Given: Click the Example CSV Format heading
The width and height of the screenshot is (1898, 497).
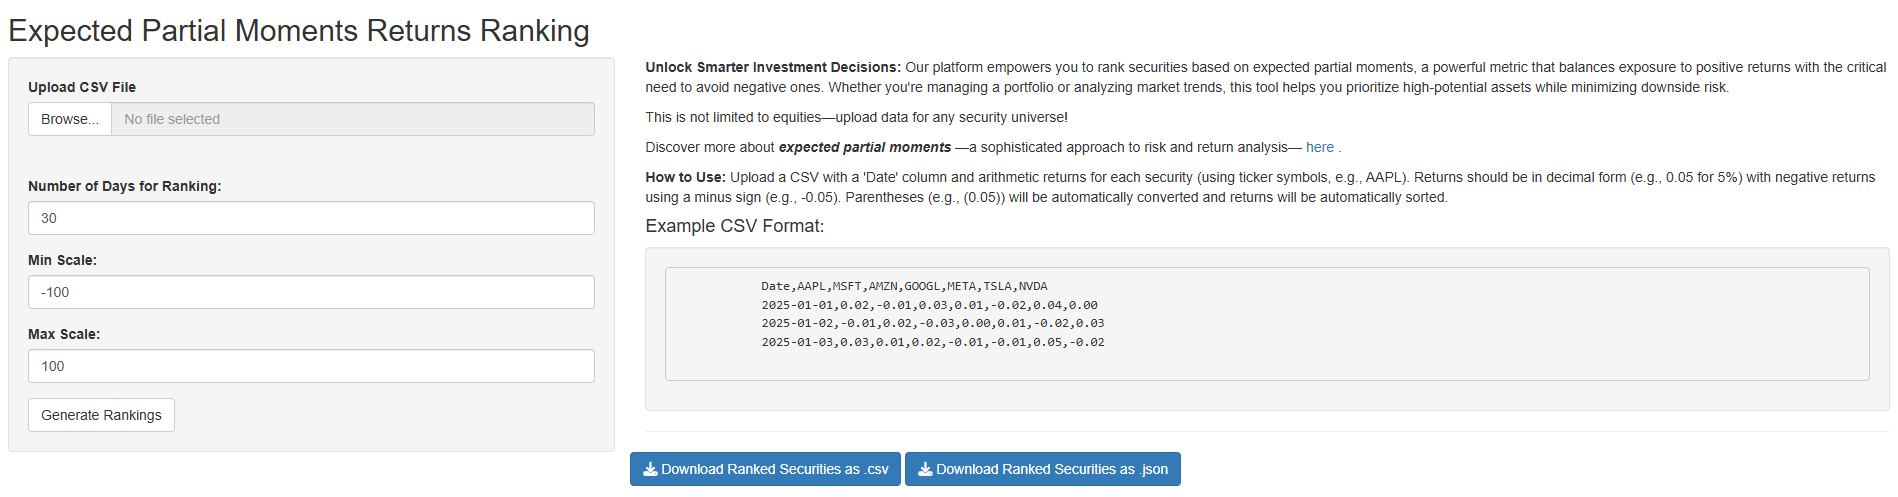Looking at the screenshot, I should click(735, 226).
